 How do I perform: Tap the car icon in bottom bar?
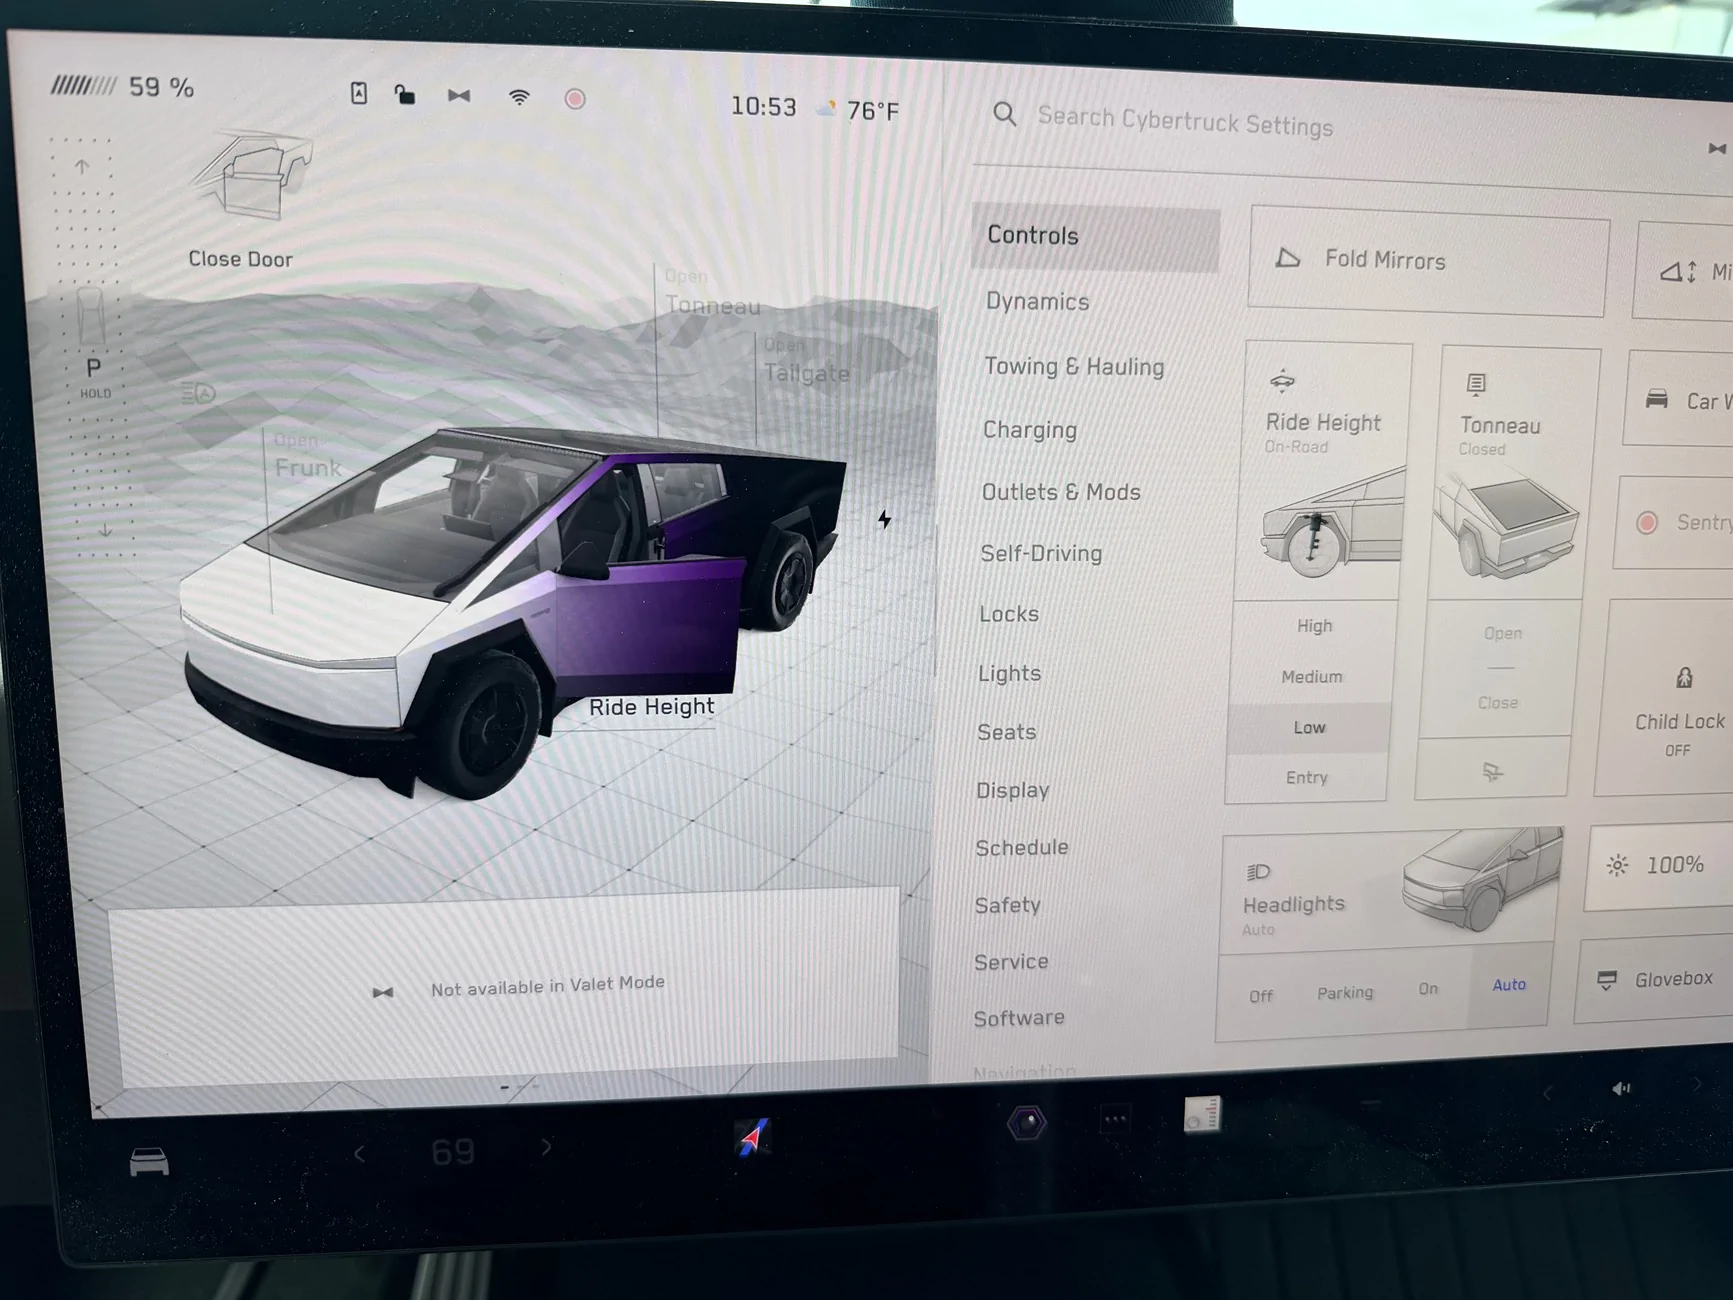click(x=149, y=1162)
